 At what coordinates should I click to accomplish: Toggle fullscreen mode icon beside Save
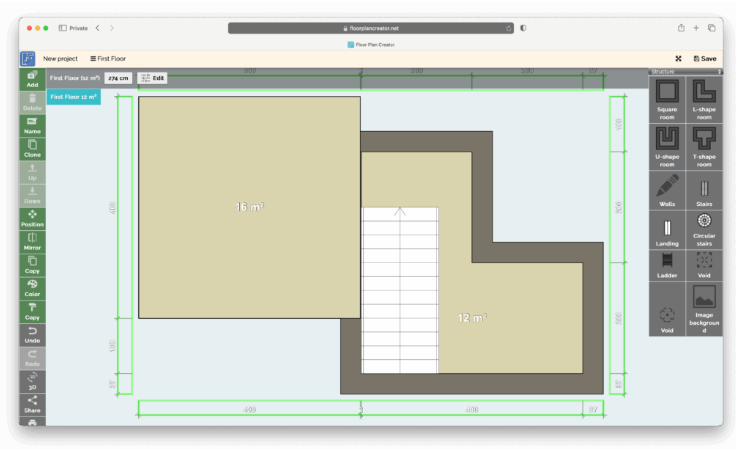pos(678,59)
